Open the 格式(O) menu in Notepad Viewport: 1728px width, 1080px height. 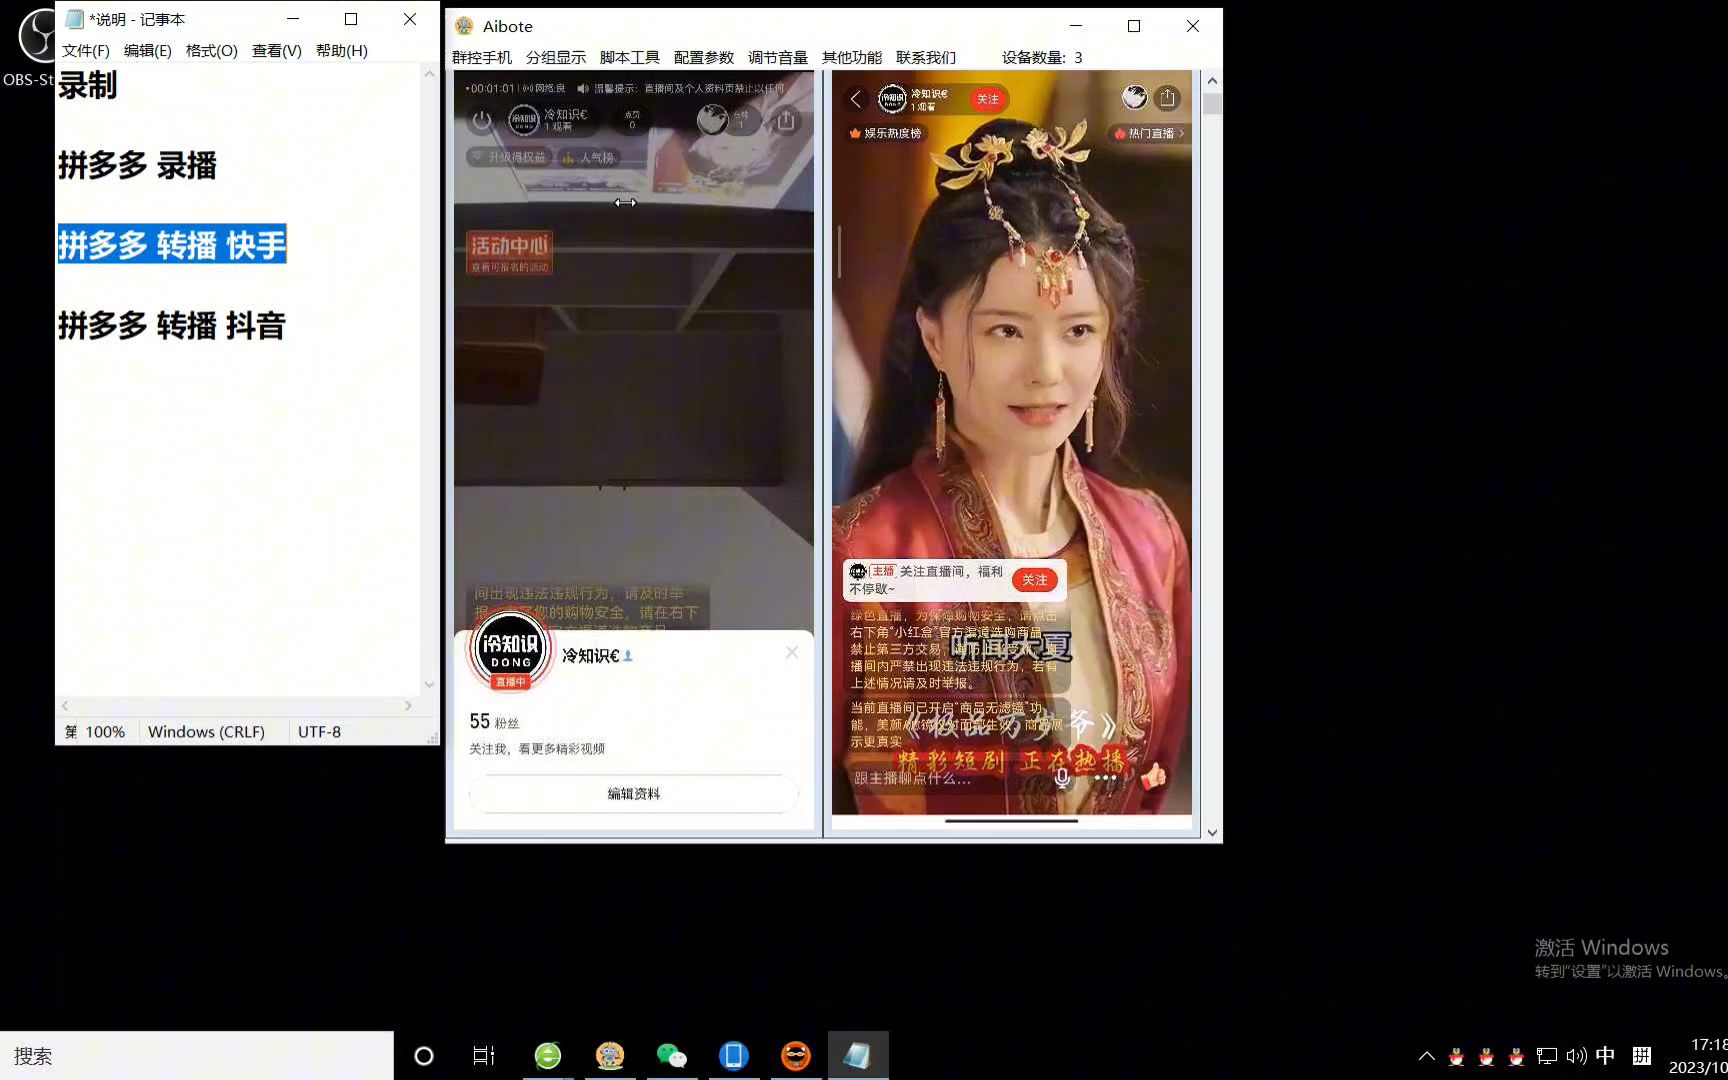[x=210, y=50]
